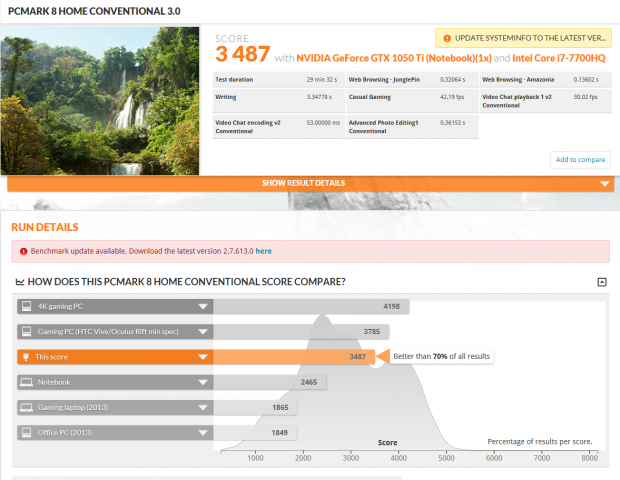Screen dimensions: 620x480
Task: Click the desktop icon on the Office PC (2013) row
Action: click(26, 433)
